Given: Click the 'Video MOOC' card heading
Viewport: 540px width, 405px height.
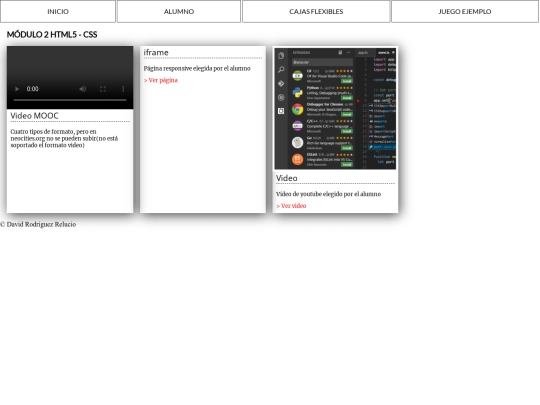Looking at the screenshot, I should click(34, 116).
